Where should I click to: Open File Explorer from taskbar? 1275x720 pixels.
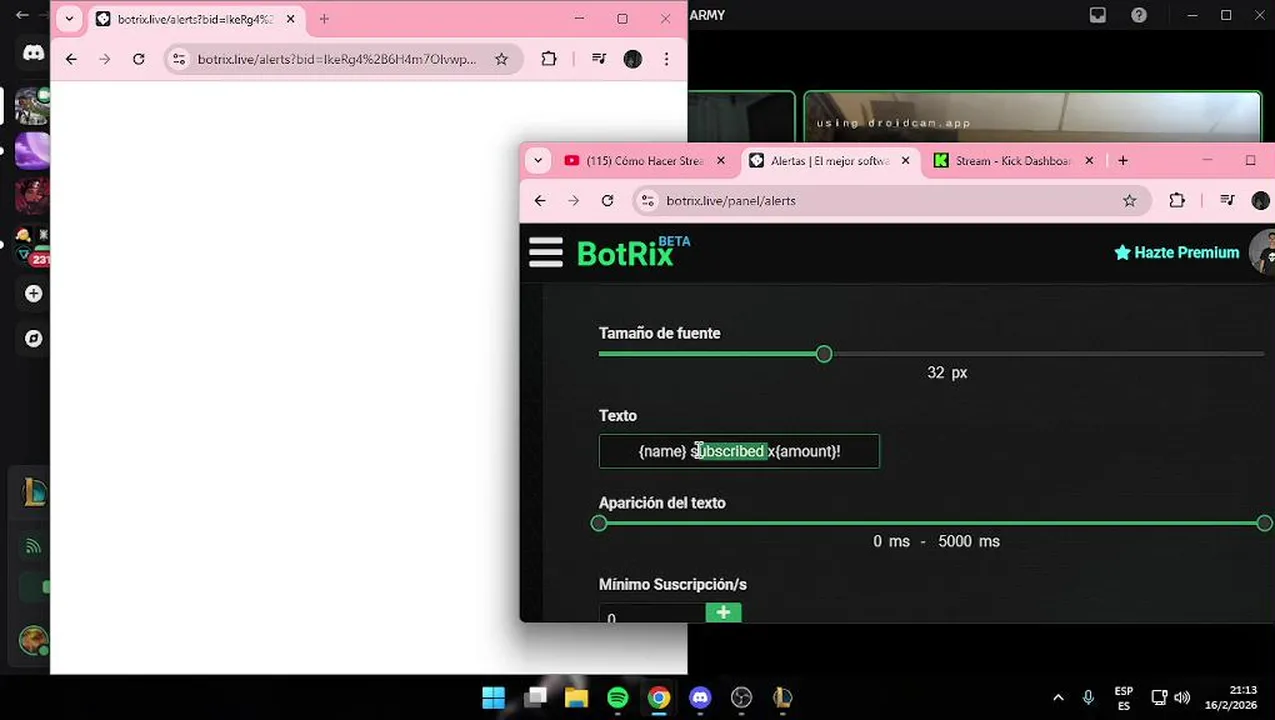pos(576,697)
